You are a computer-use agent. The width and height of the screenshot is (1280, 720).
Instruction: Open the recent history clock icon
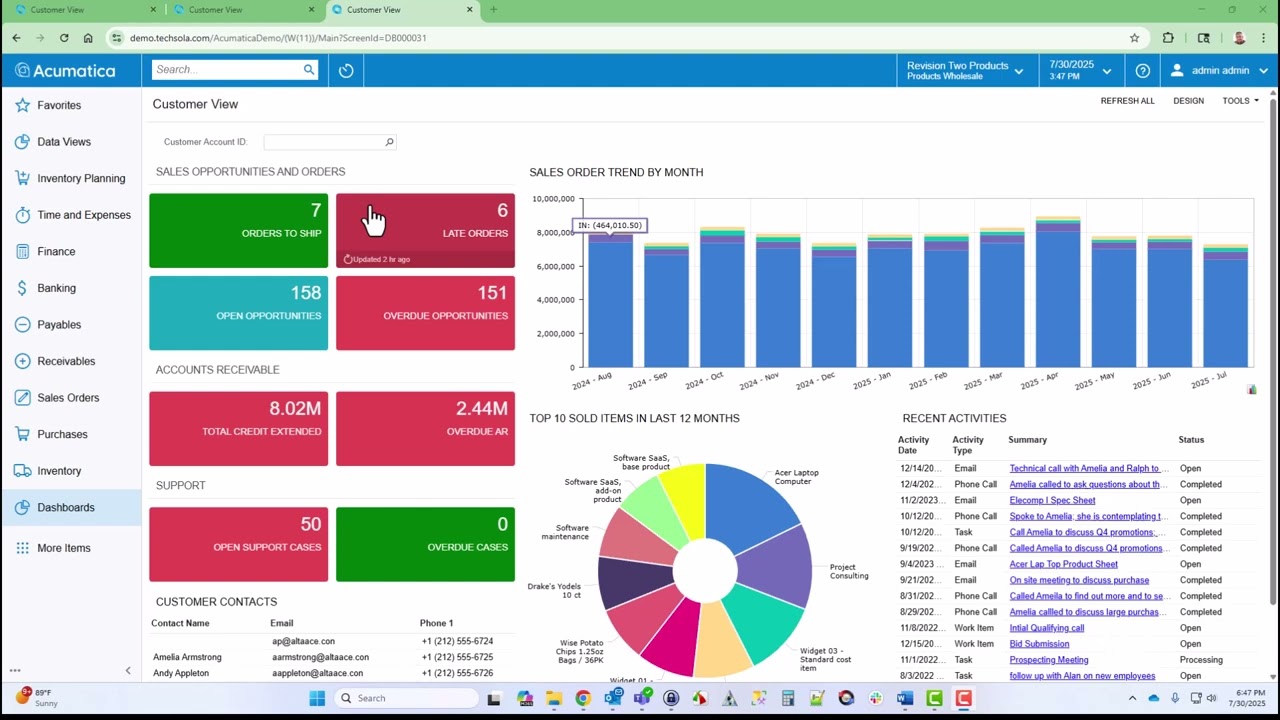[x=346, y=70]
